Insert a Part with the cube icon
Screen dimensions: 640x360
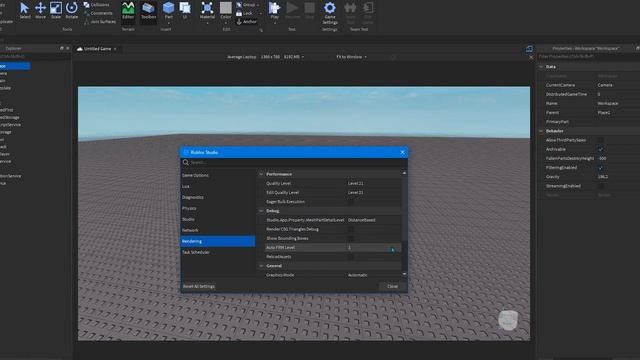point(169,8)
